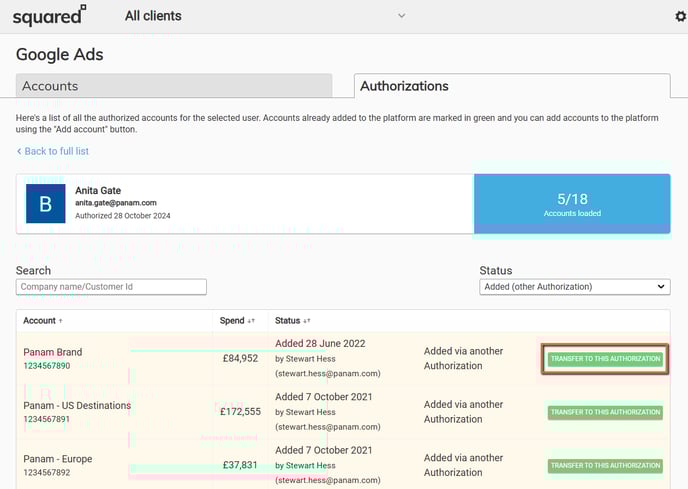Switch to the Accounts tab

coord(174,86)
